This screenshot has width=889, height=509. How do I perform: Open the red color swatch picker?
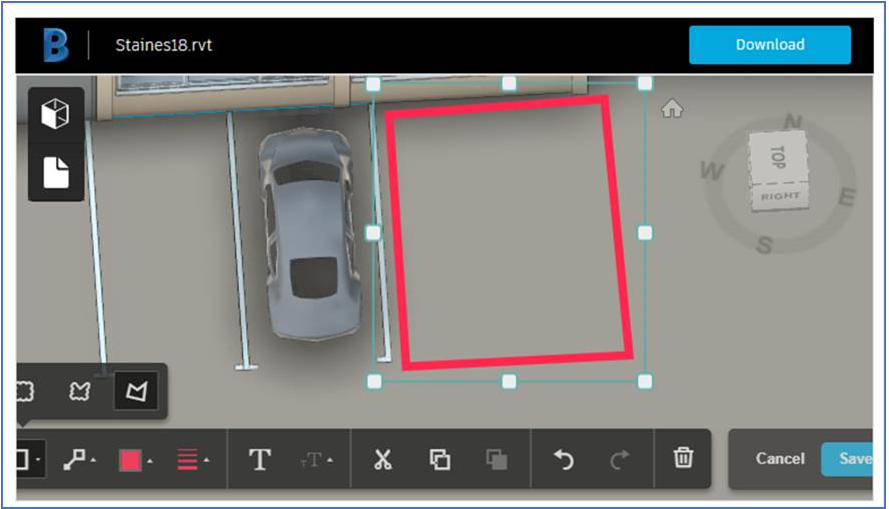(135, 460)
